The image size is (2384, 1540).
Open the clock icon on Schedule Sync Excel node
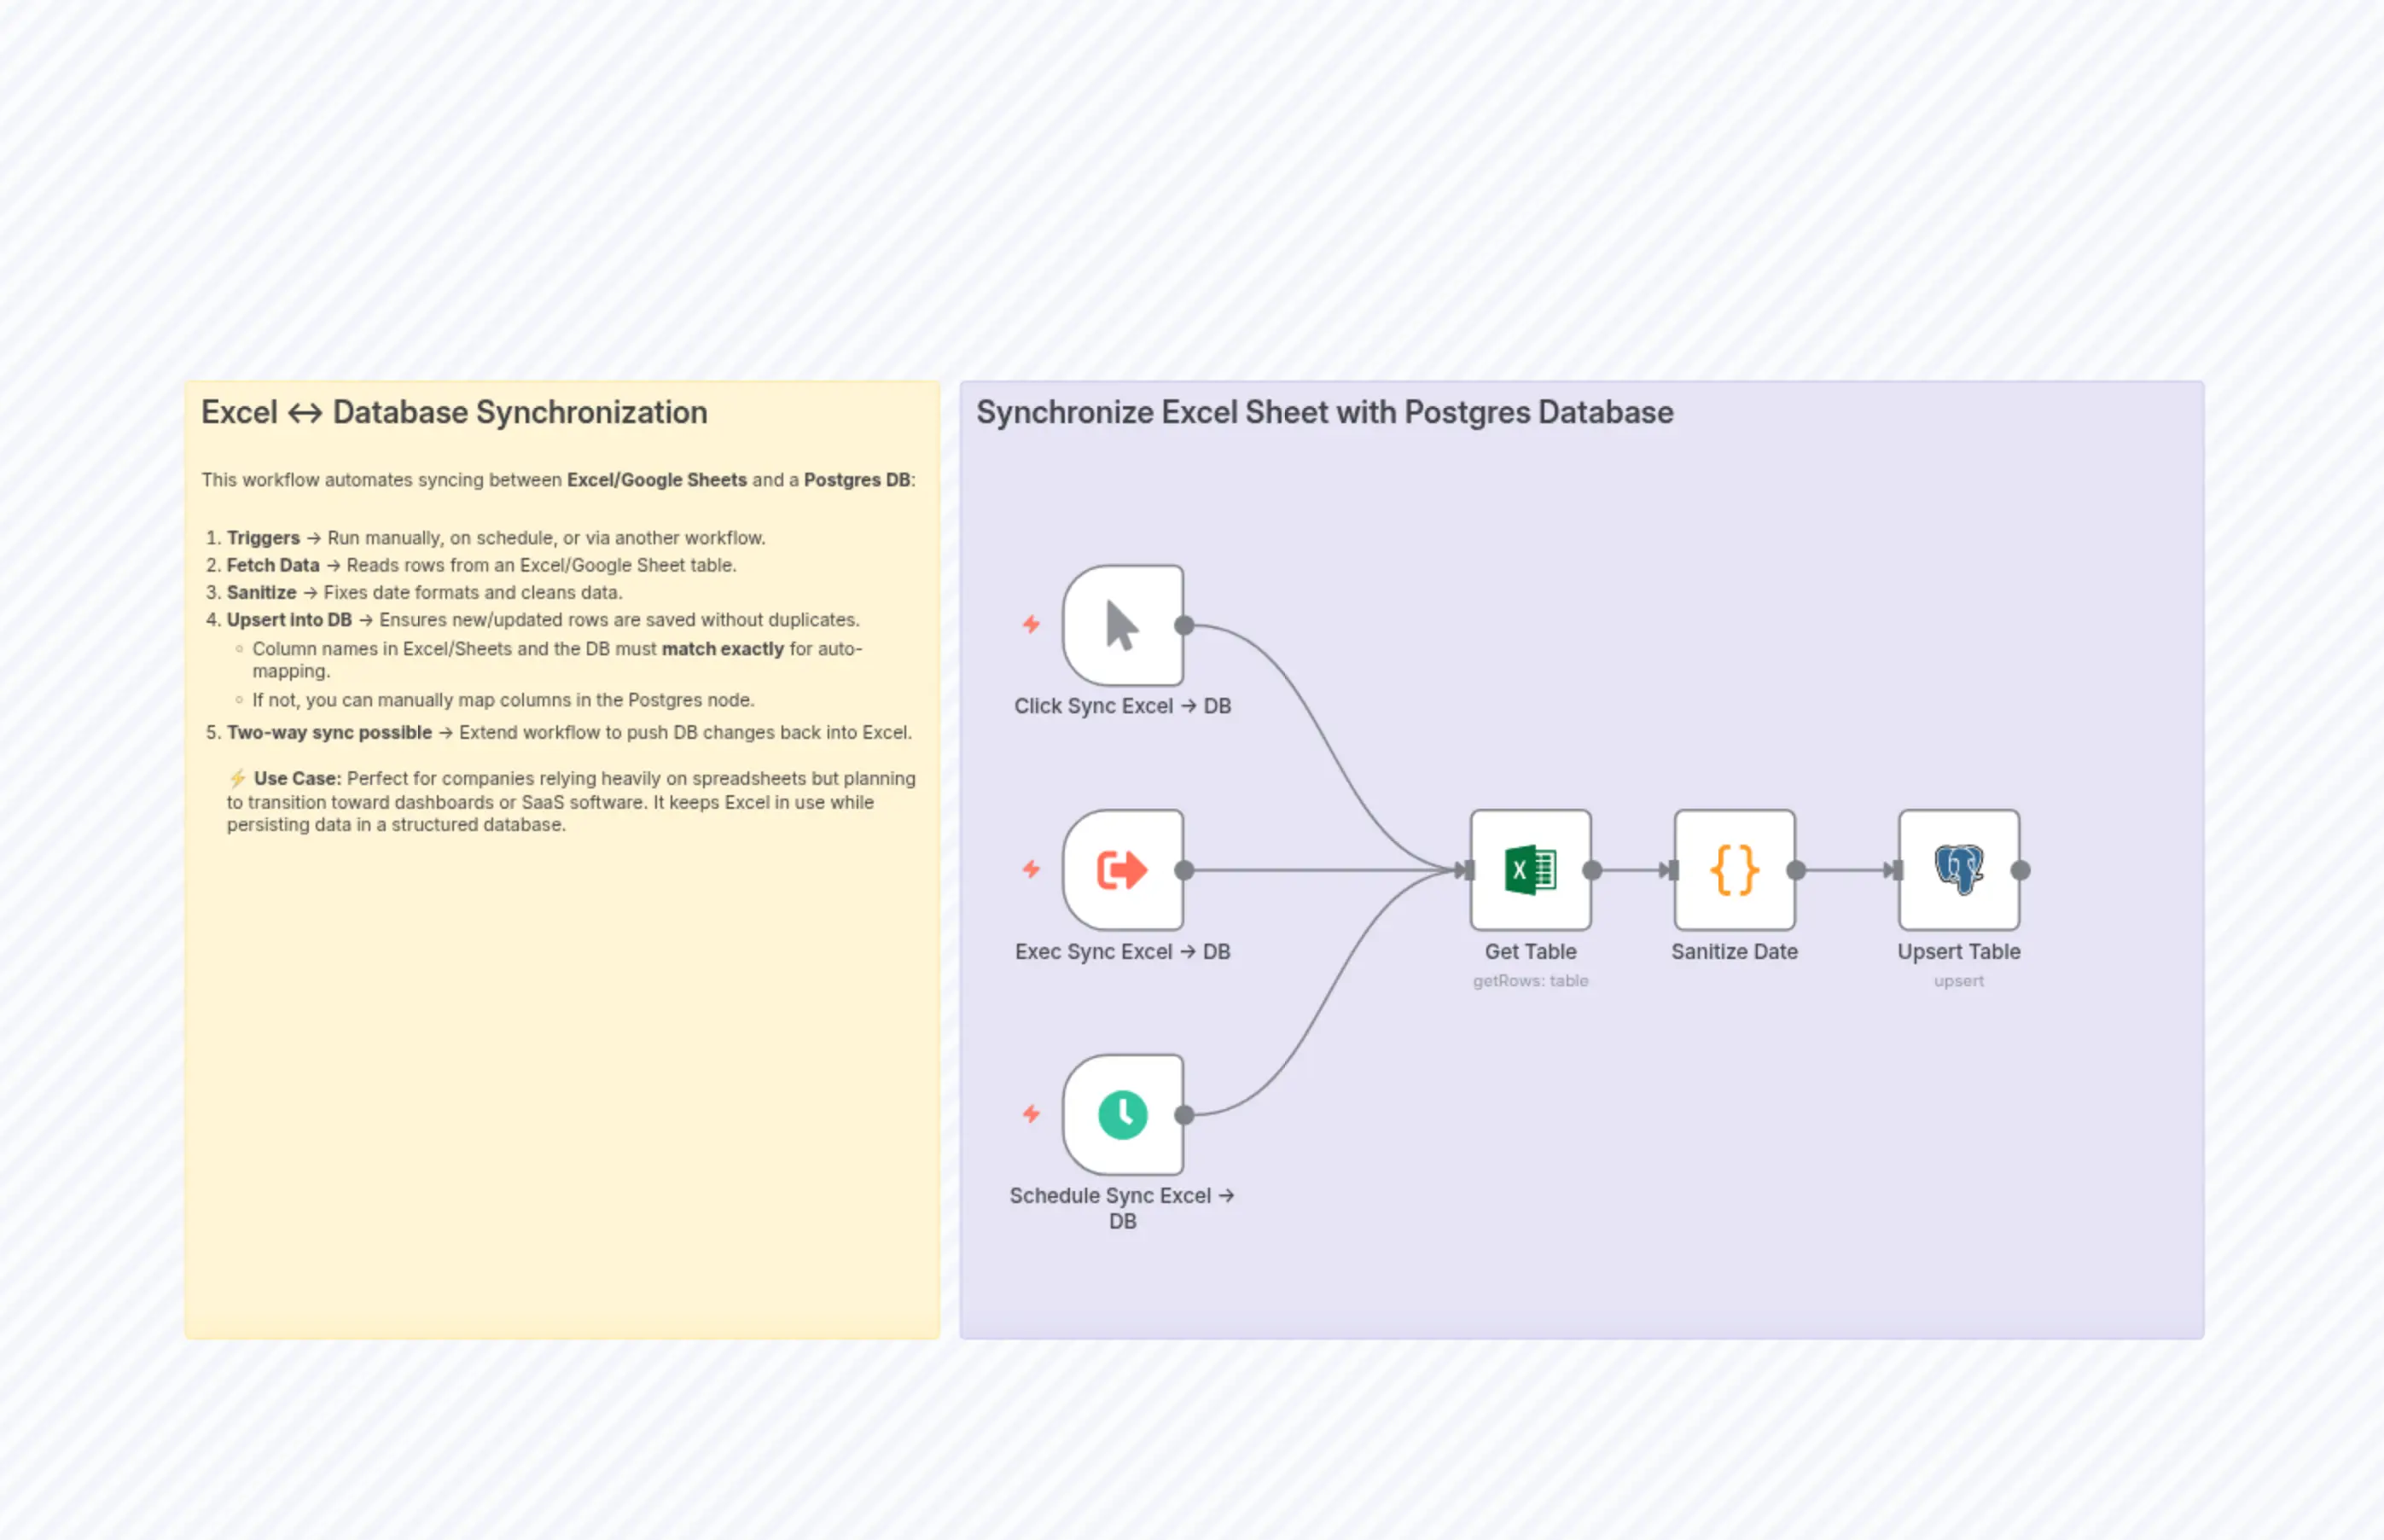pyautogui.click(x=1122, y=1115)
